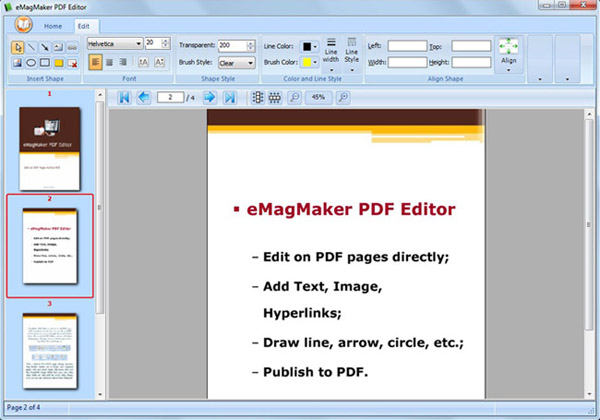Select page 2 thumbnail
Screen dimensions: 600x420
tap(50, 246)
